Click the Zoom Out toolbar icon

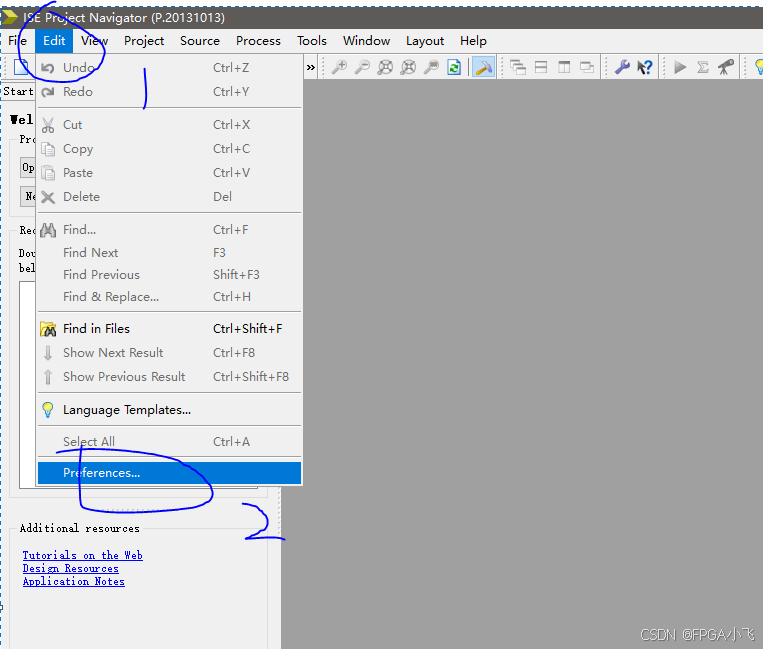(362, 67)
